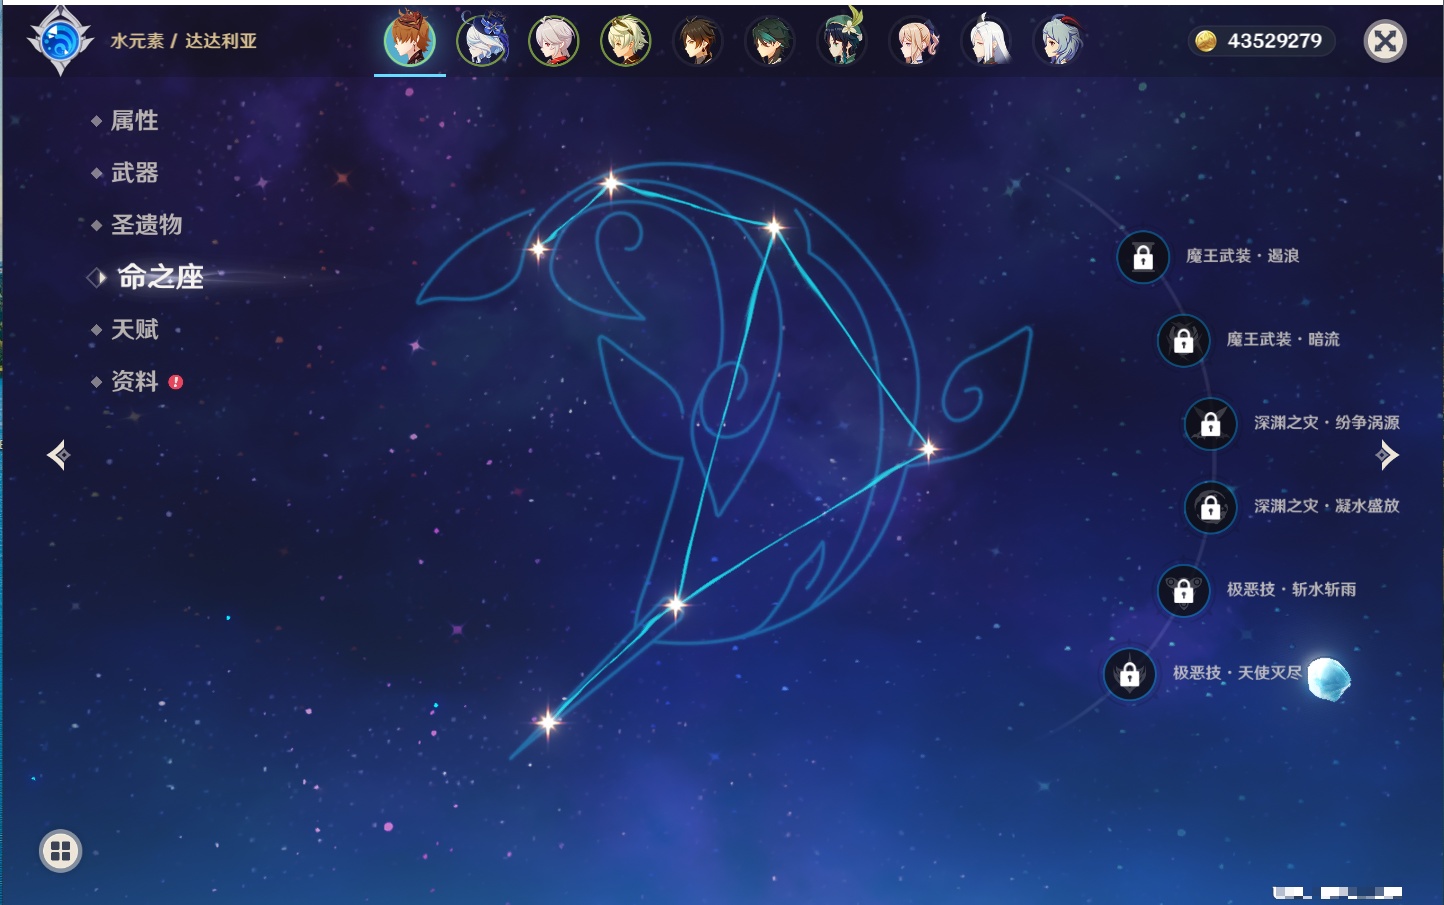The image size is (1444, 905).
Task: Choose the blue-haired portrait with red horns
Action: [1058, 41]
